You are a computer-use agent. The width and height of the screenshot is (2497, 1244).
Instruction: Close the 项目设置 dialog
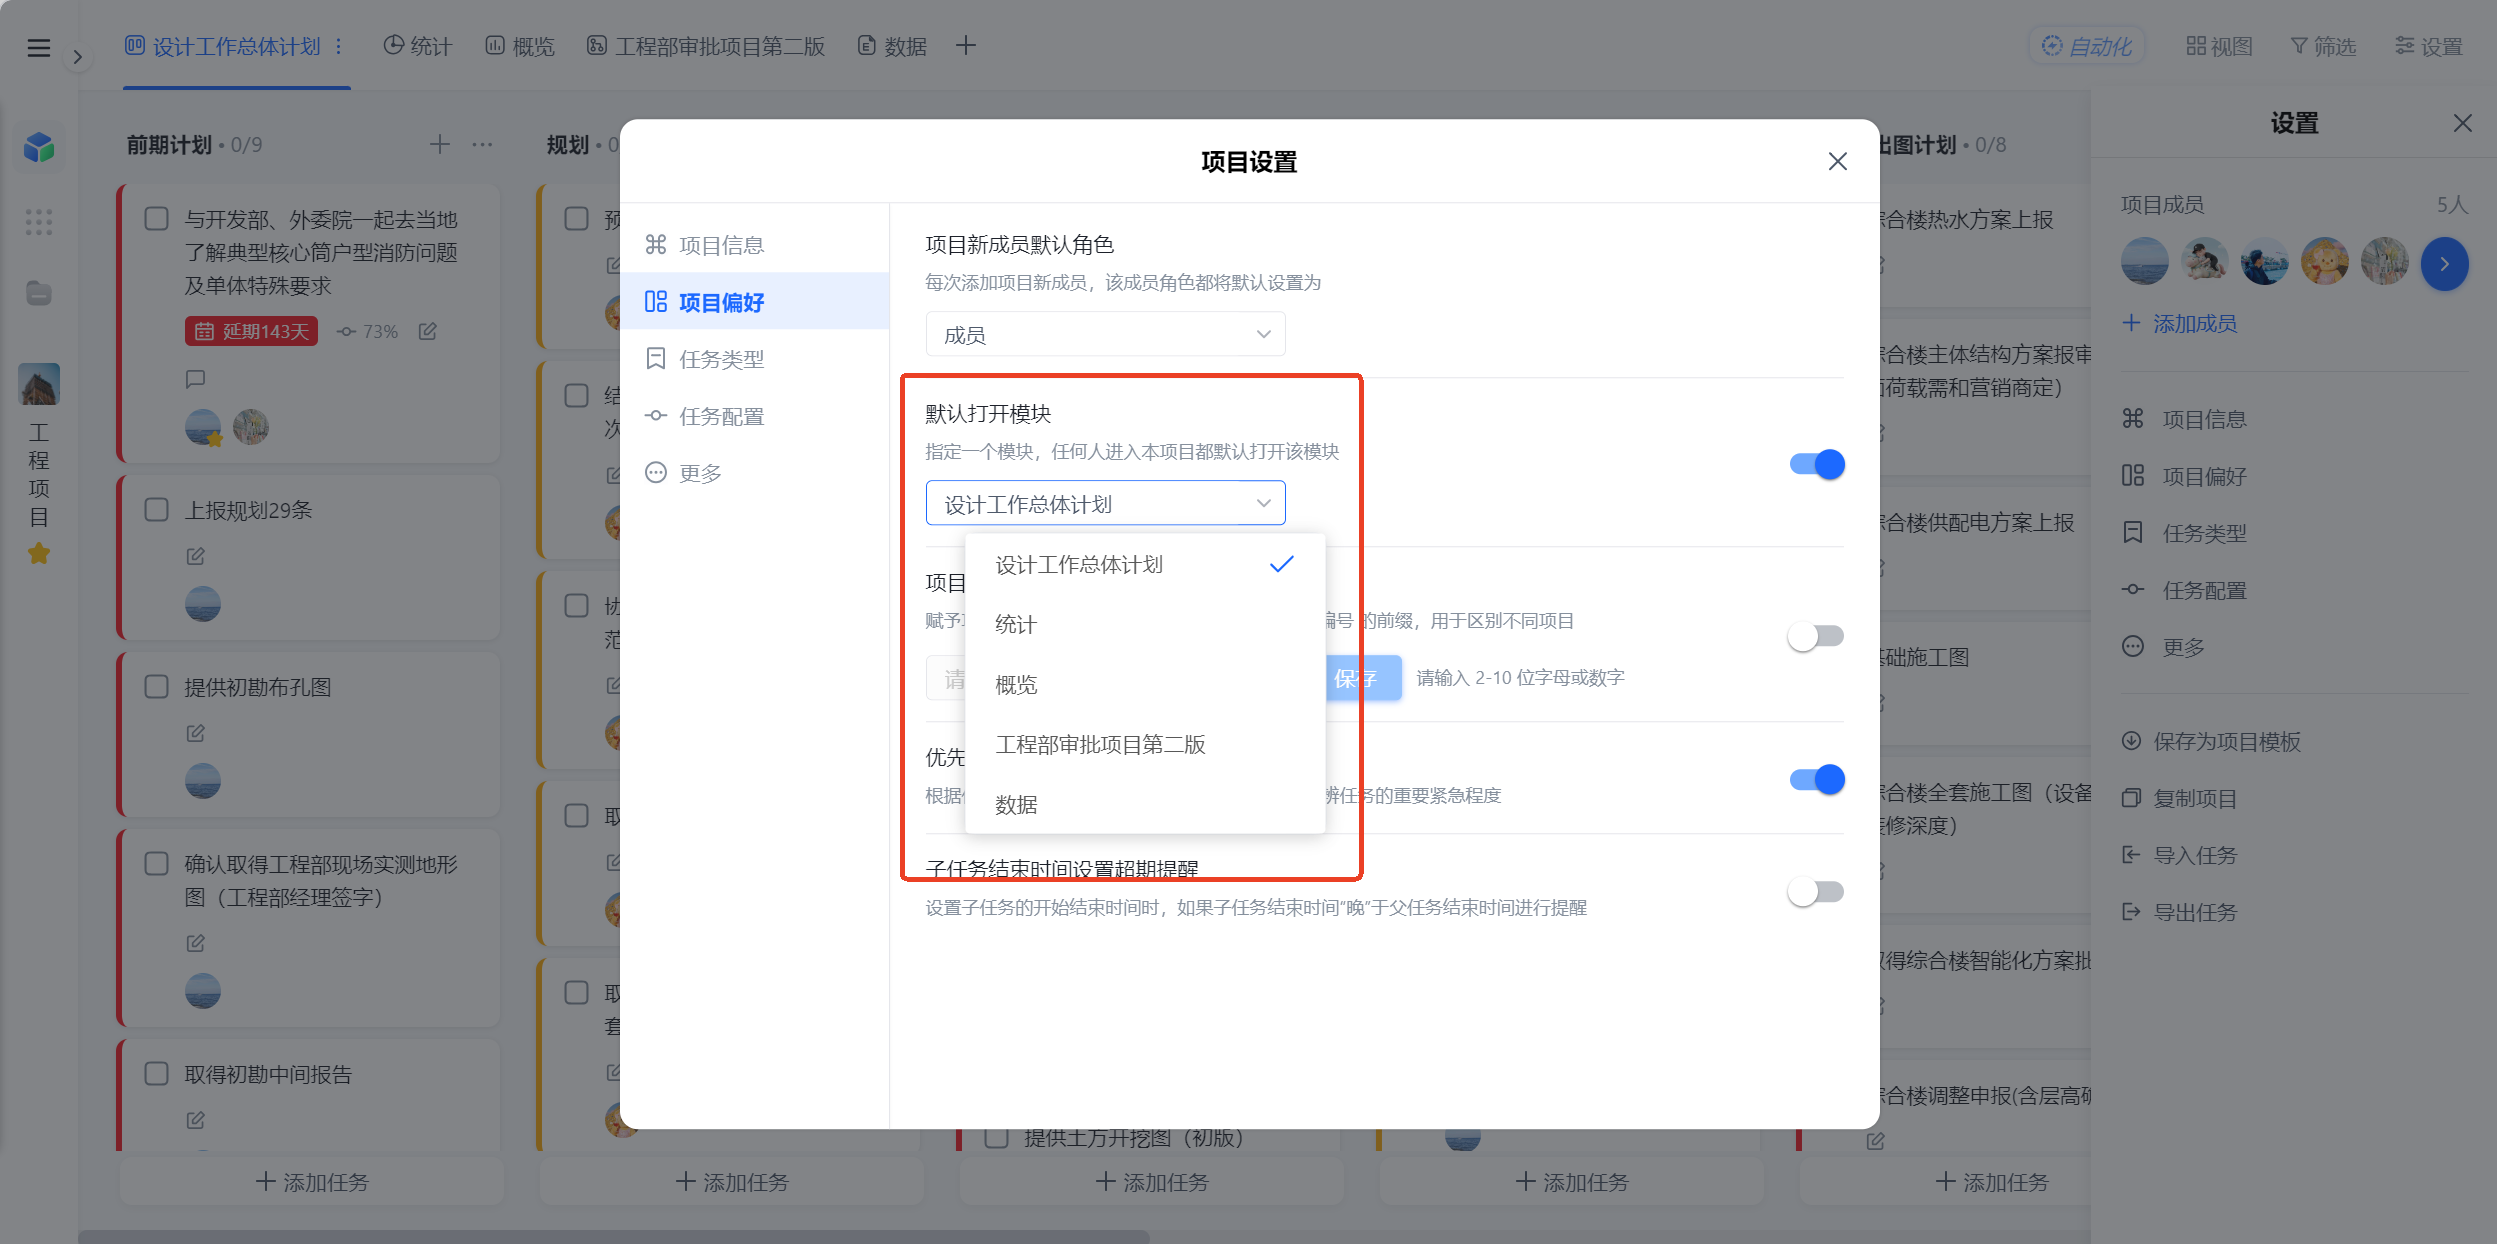pyautogui.click(x=1837, y=161)
